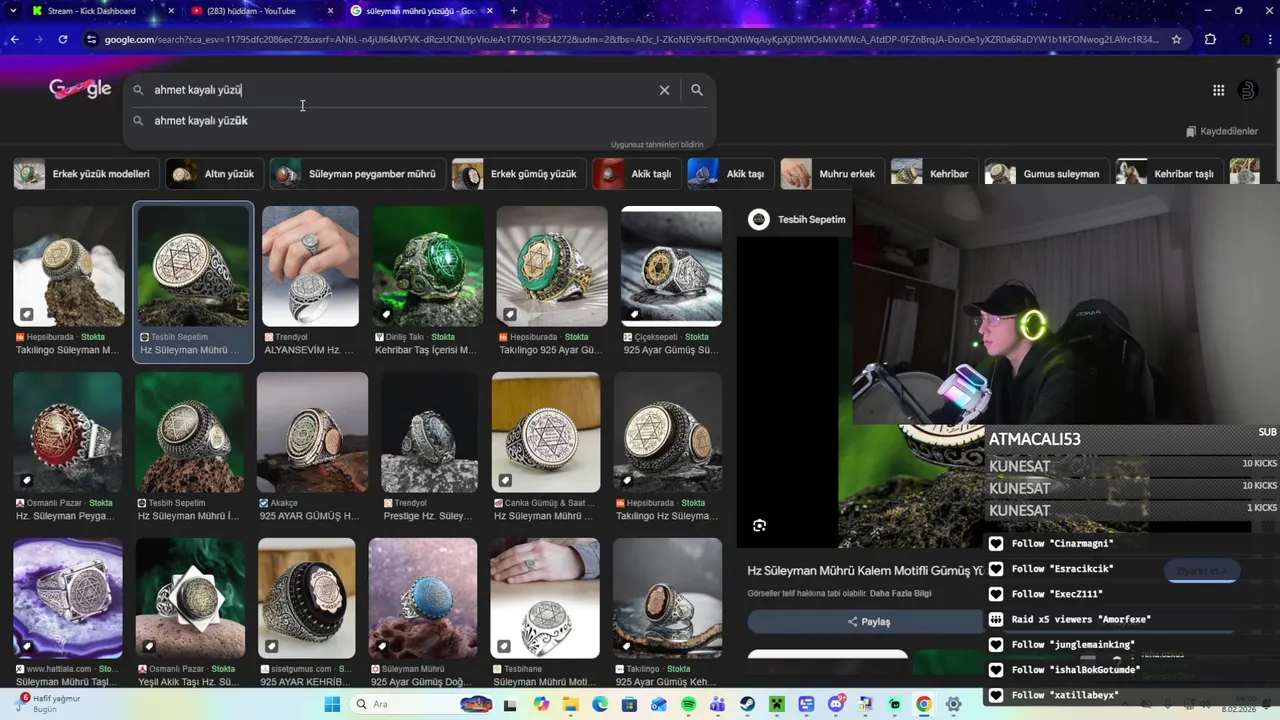Click the Paylaş share button

867,622
